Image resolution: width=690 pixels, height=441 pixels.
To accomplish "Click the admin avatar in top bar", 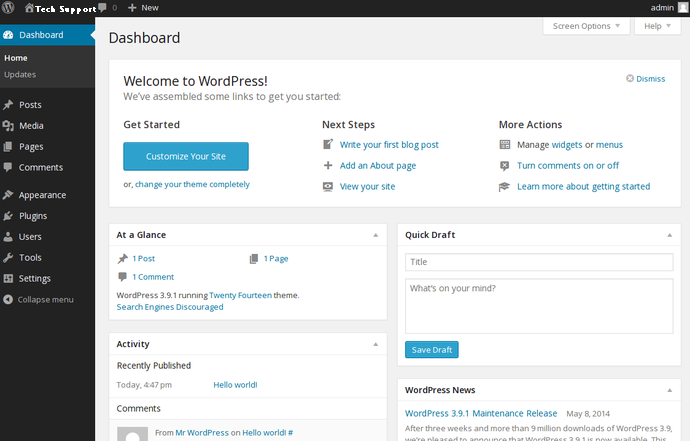I will 683,7.
